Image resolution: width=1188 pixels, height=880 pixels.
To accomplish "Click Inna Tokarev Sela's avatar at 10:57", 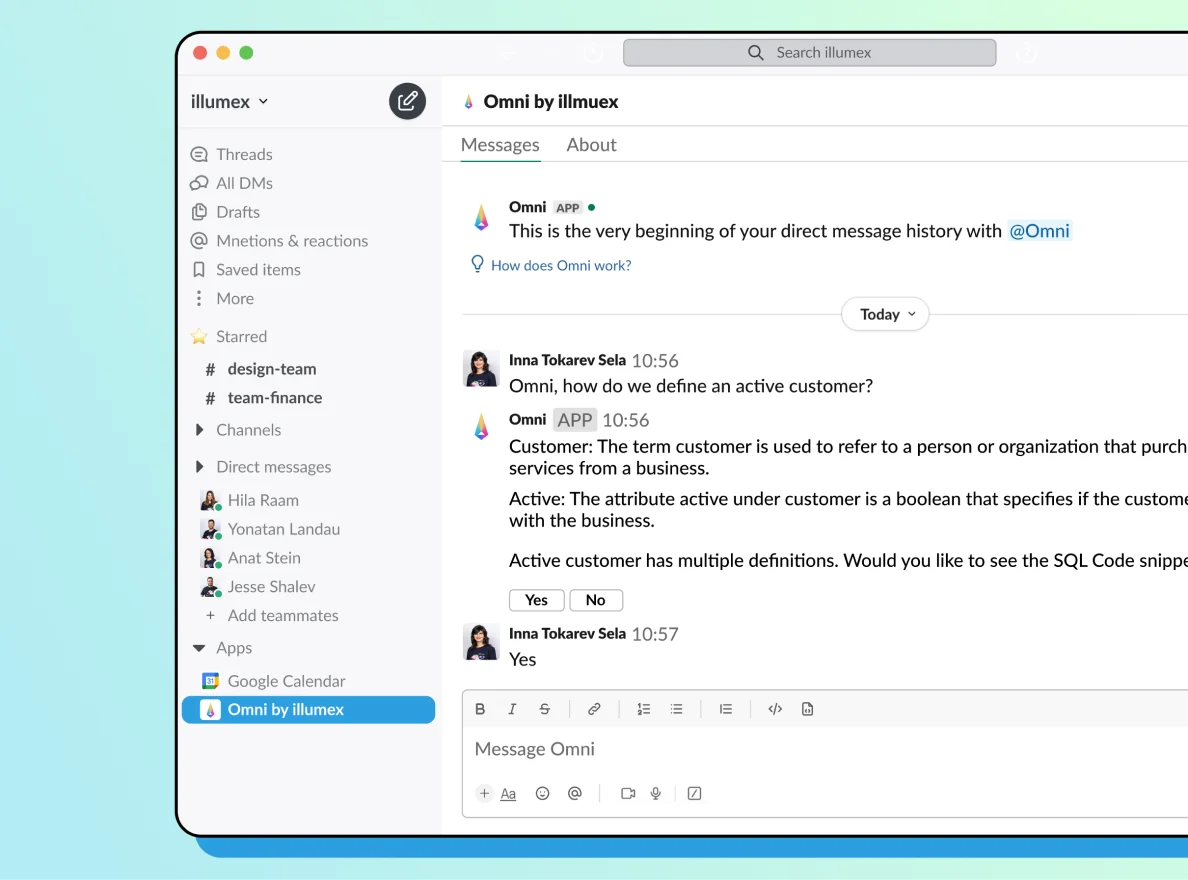I will coord(481,642).
